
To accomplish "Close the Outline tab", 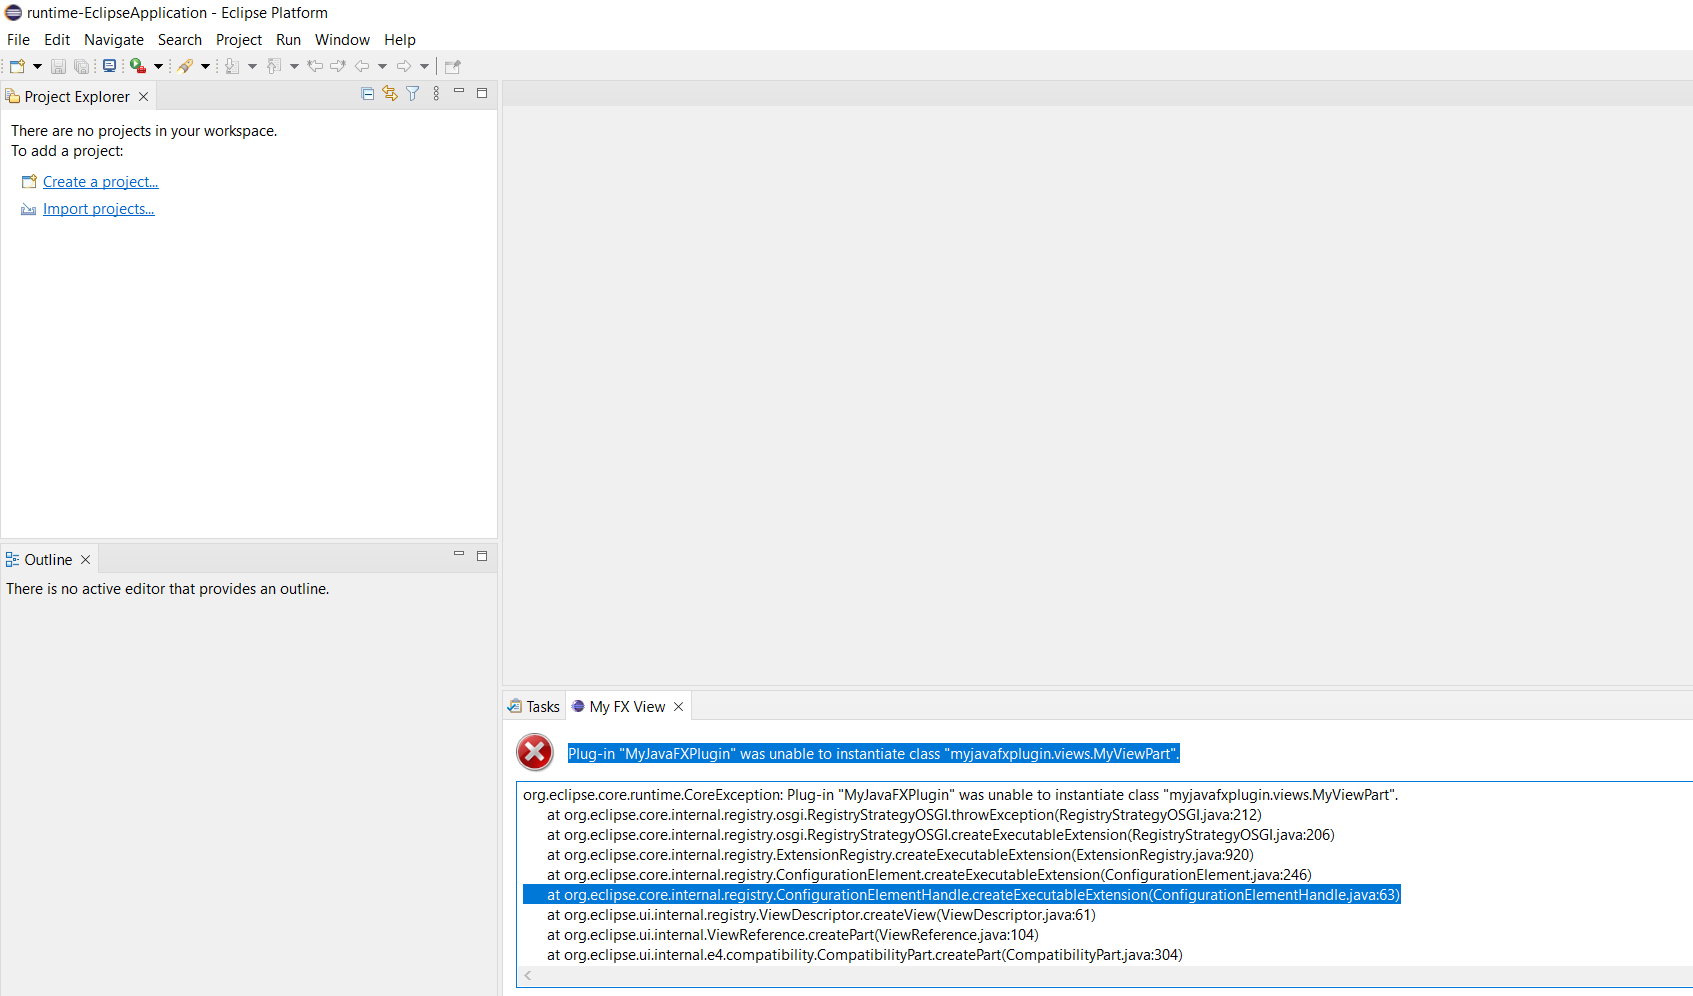I will point(86,560).
